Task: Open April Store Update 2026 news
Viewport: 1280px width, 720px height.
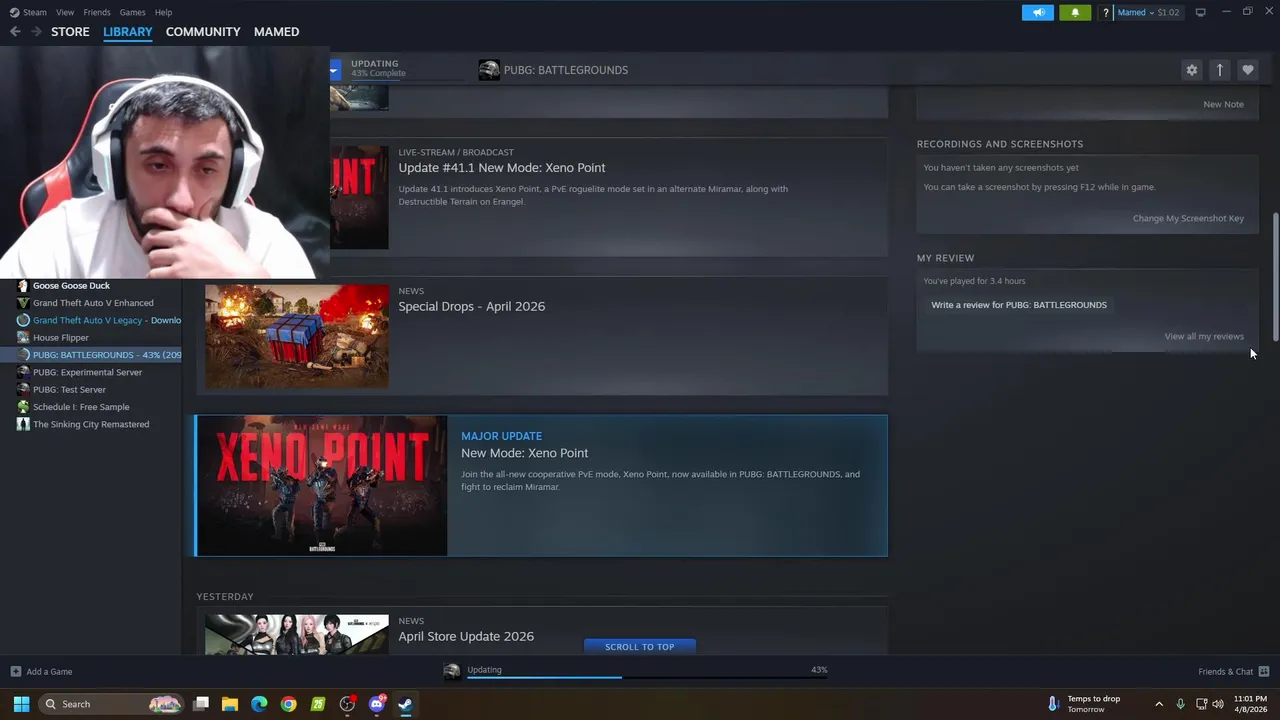Action: tap(466, 636)
